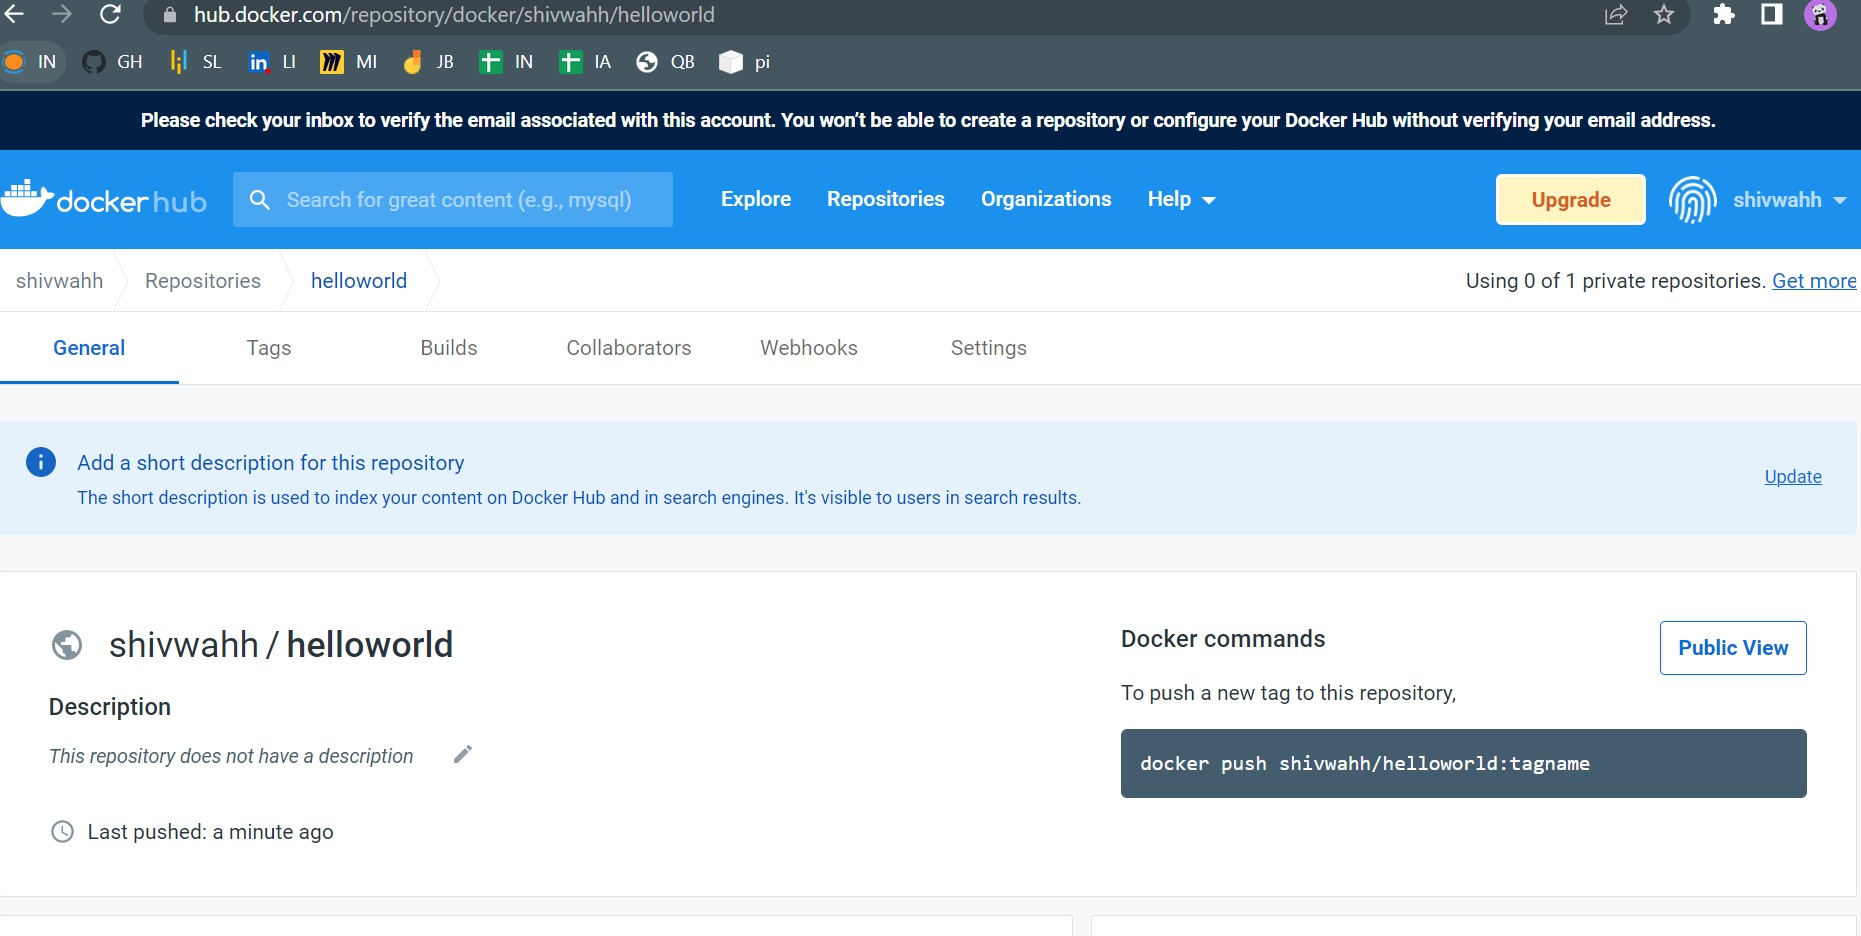Edit description with the pencil icon
Screen dimensions: 1861x936
[x=462, y=755]
